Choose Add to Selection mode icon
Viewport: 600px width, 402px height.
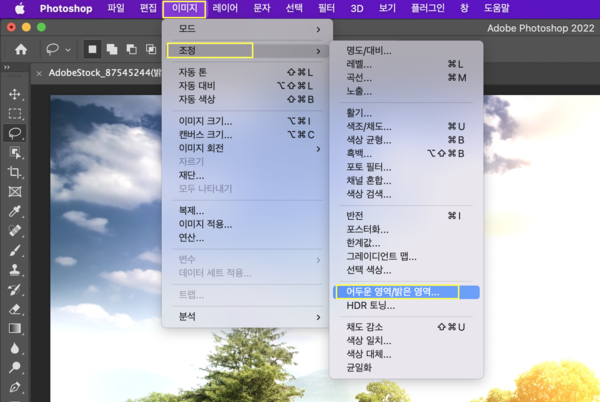click(x=112, y=49)
